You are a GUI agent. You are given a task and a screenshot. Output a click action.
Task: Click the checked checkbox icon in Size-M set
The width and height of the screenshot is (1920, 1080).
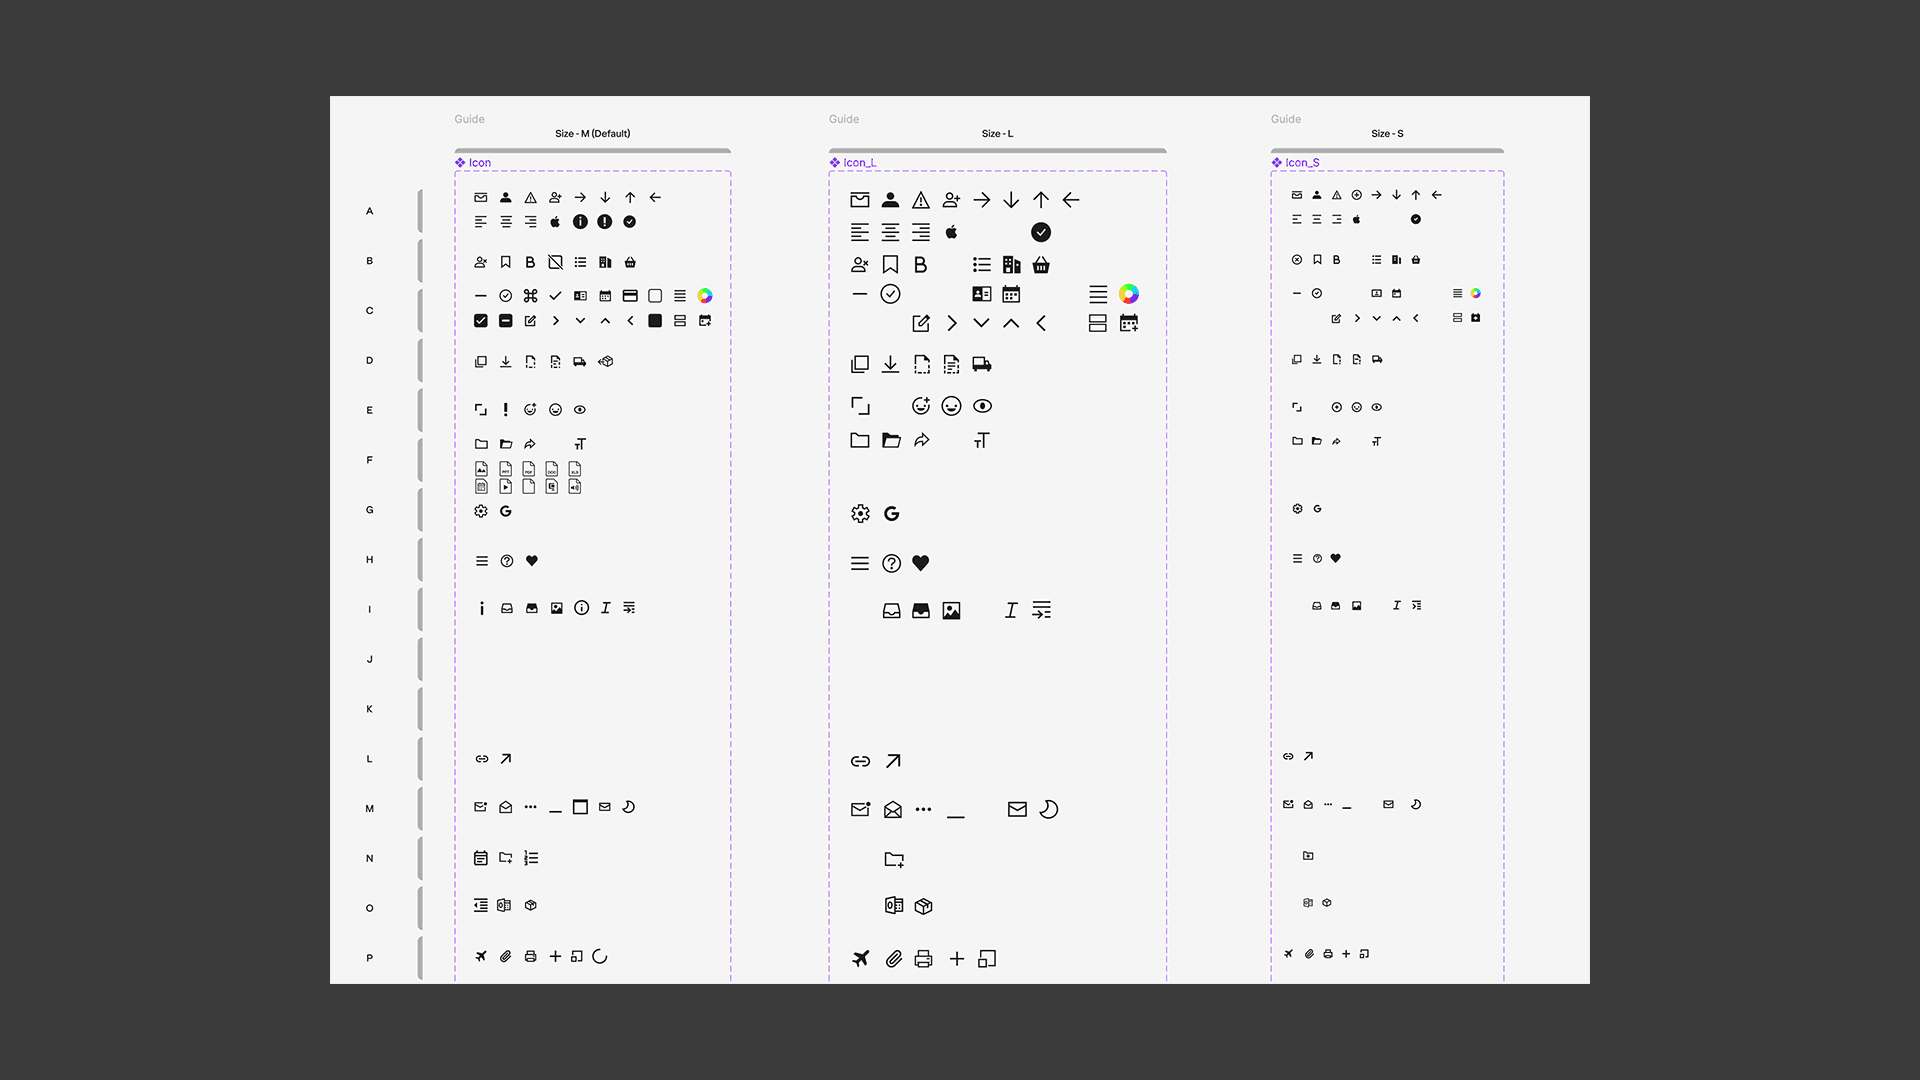click(481, 321)
